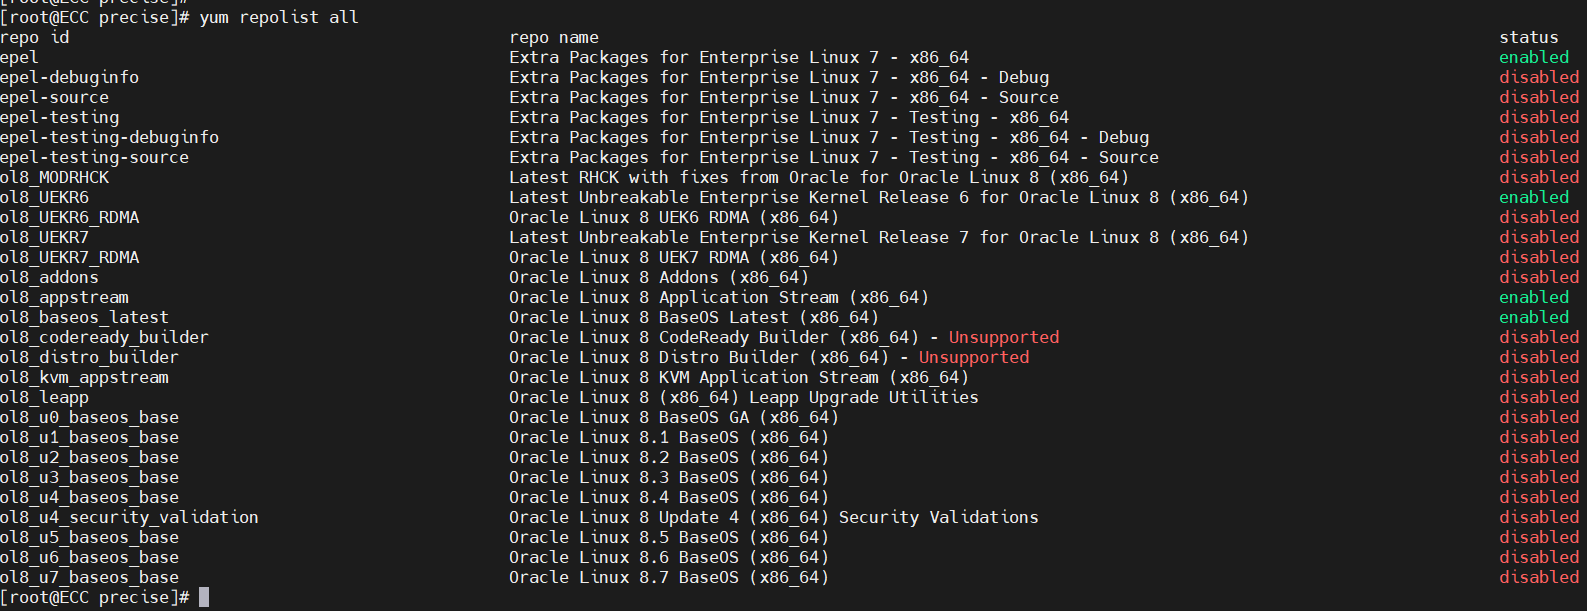Select the ol8_u4_security_validation repo id
The image size is (1587, 611).
tap(130, 517)
